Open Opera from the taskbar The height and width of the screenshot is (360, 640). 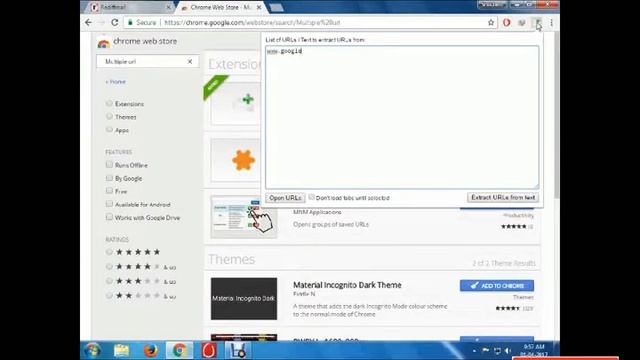[x=209, y=350]
